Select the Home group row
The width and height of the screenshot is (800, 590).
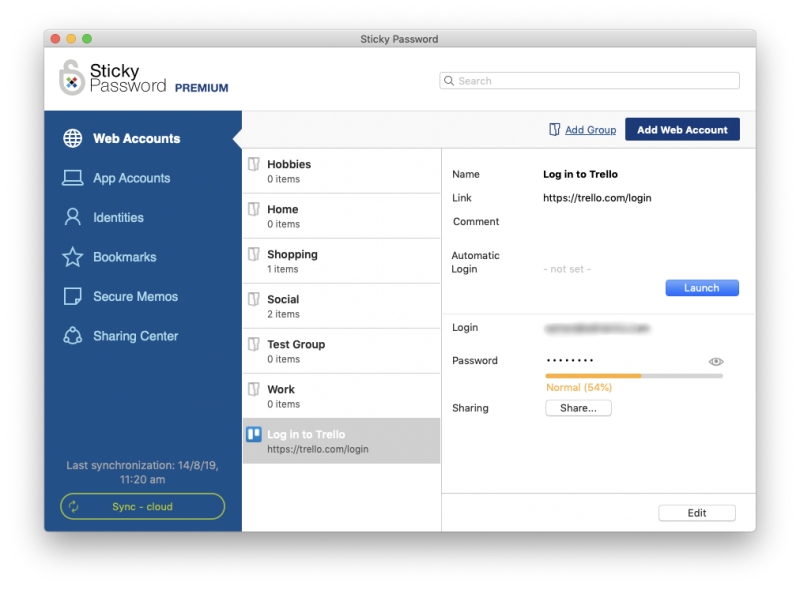(341, 216)
